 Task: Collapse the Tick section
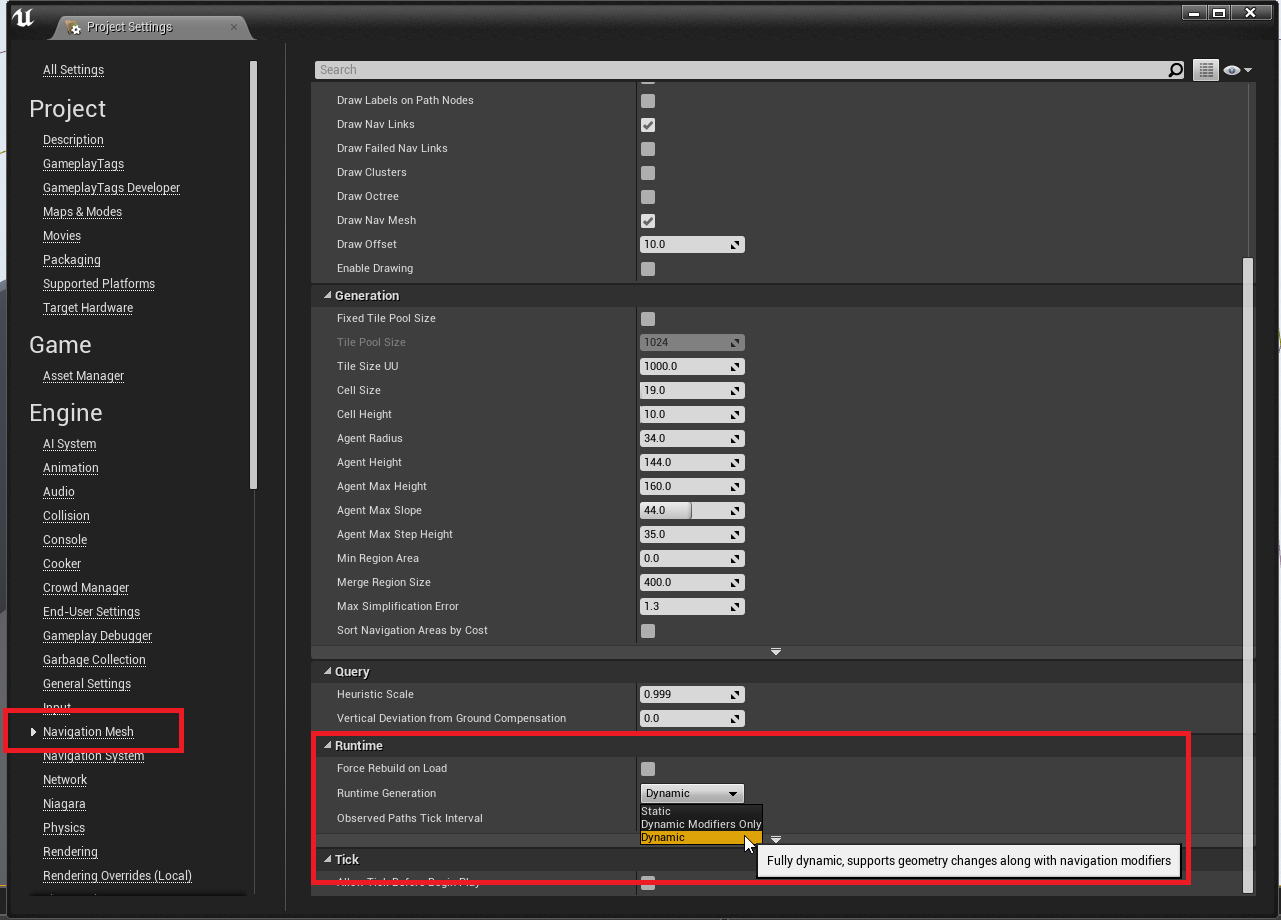point(327,860)
